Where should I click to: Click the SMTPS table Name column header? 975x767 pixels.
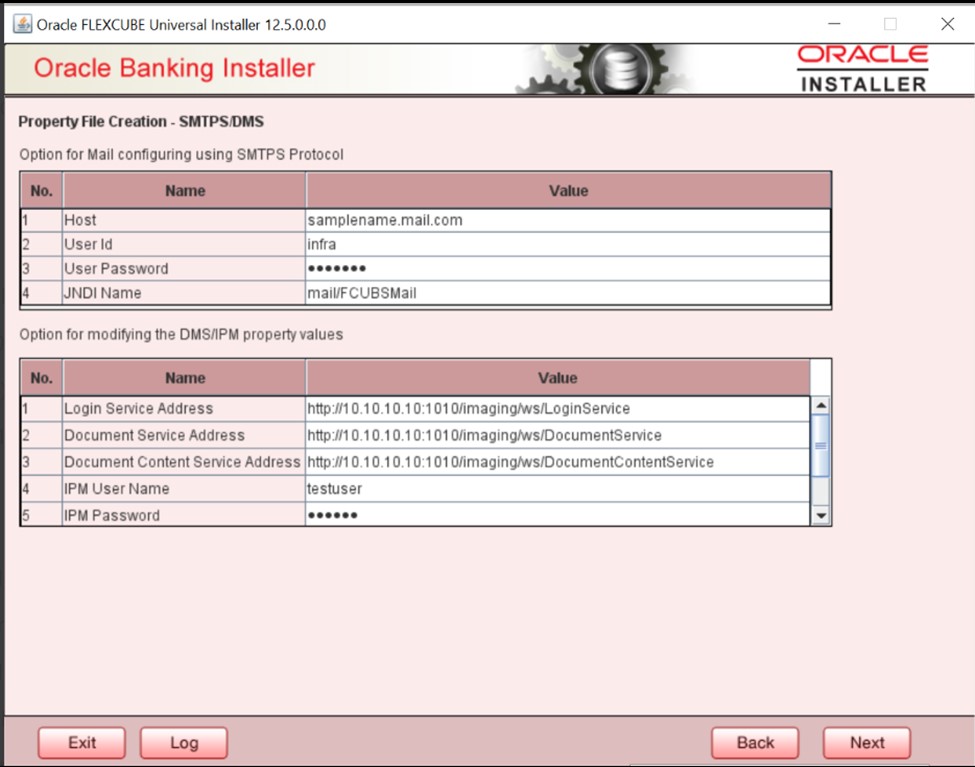tap(185, 191)
